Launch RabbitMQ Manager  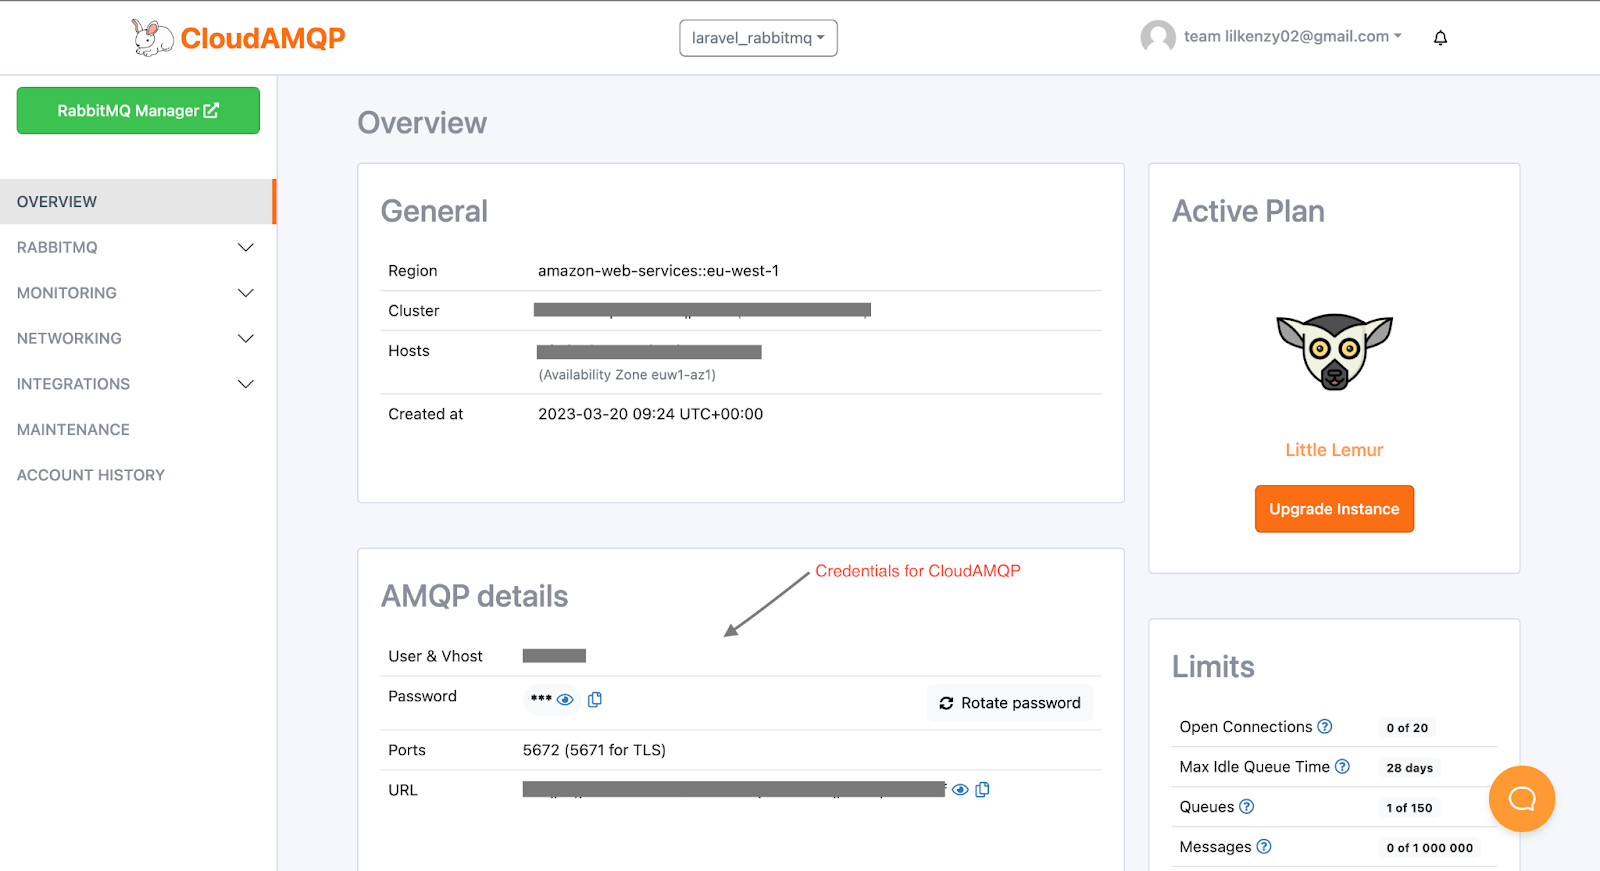pos(138,111)
